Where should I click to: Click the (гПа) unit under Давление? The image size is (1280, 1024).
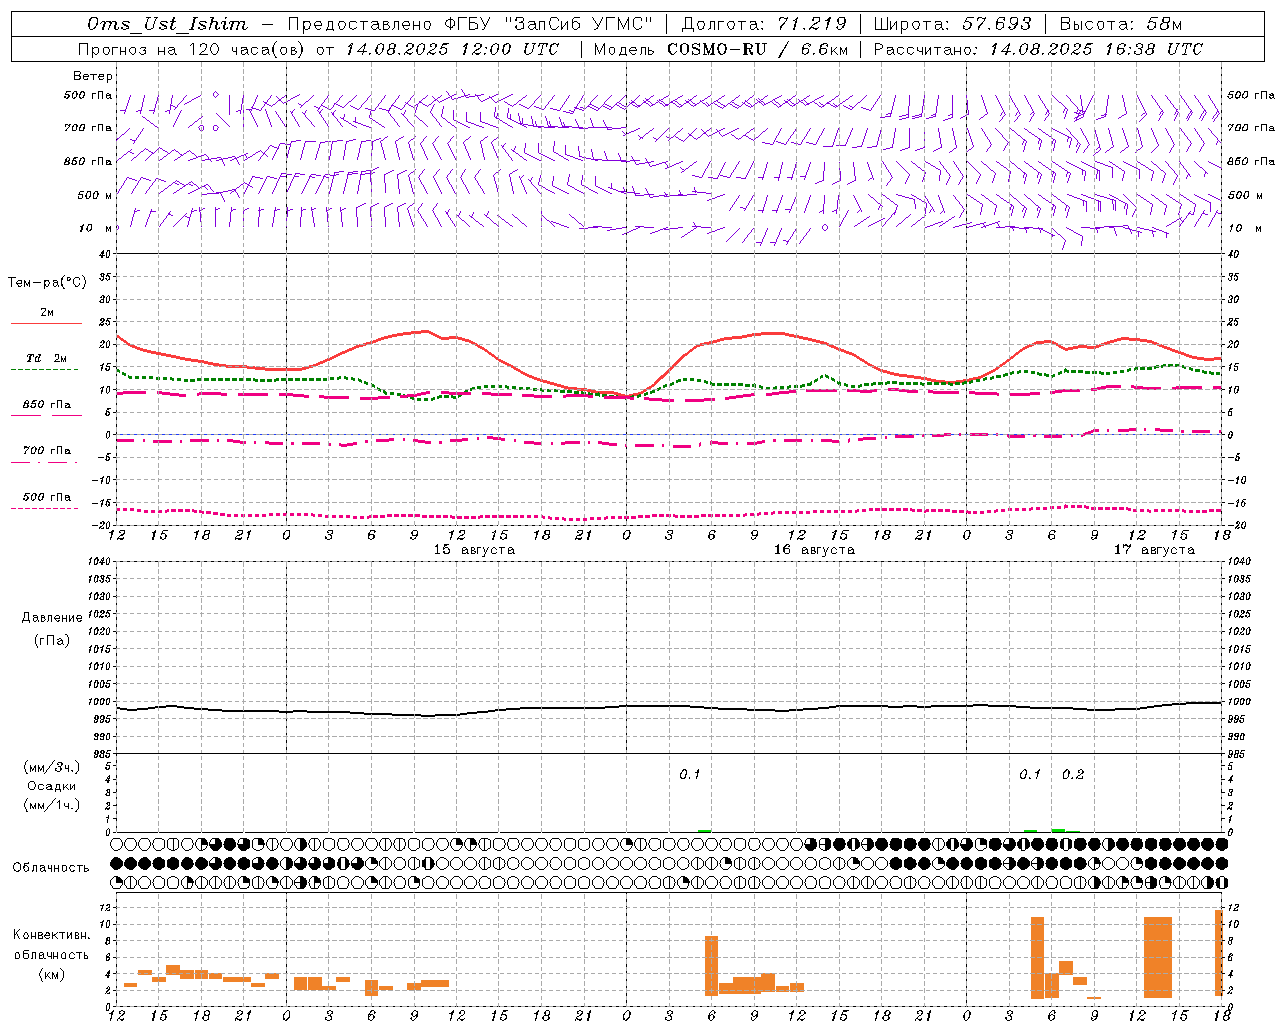(x=51, y=640)
